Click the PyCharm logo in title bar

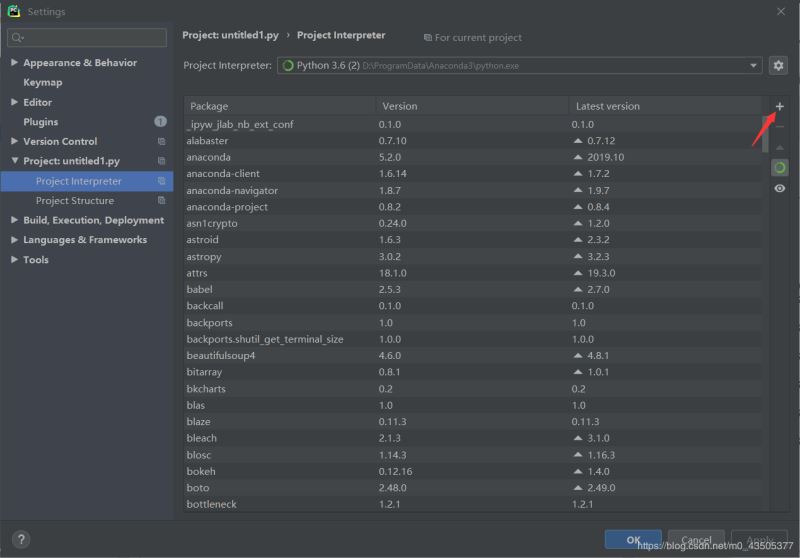pos(14,11)
